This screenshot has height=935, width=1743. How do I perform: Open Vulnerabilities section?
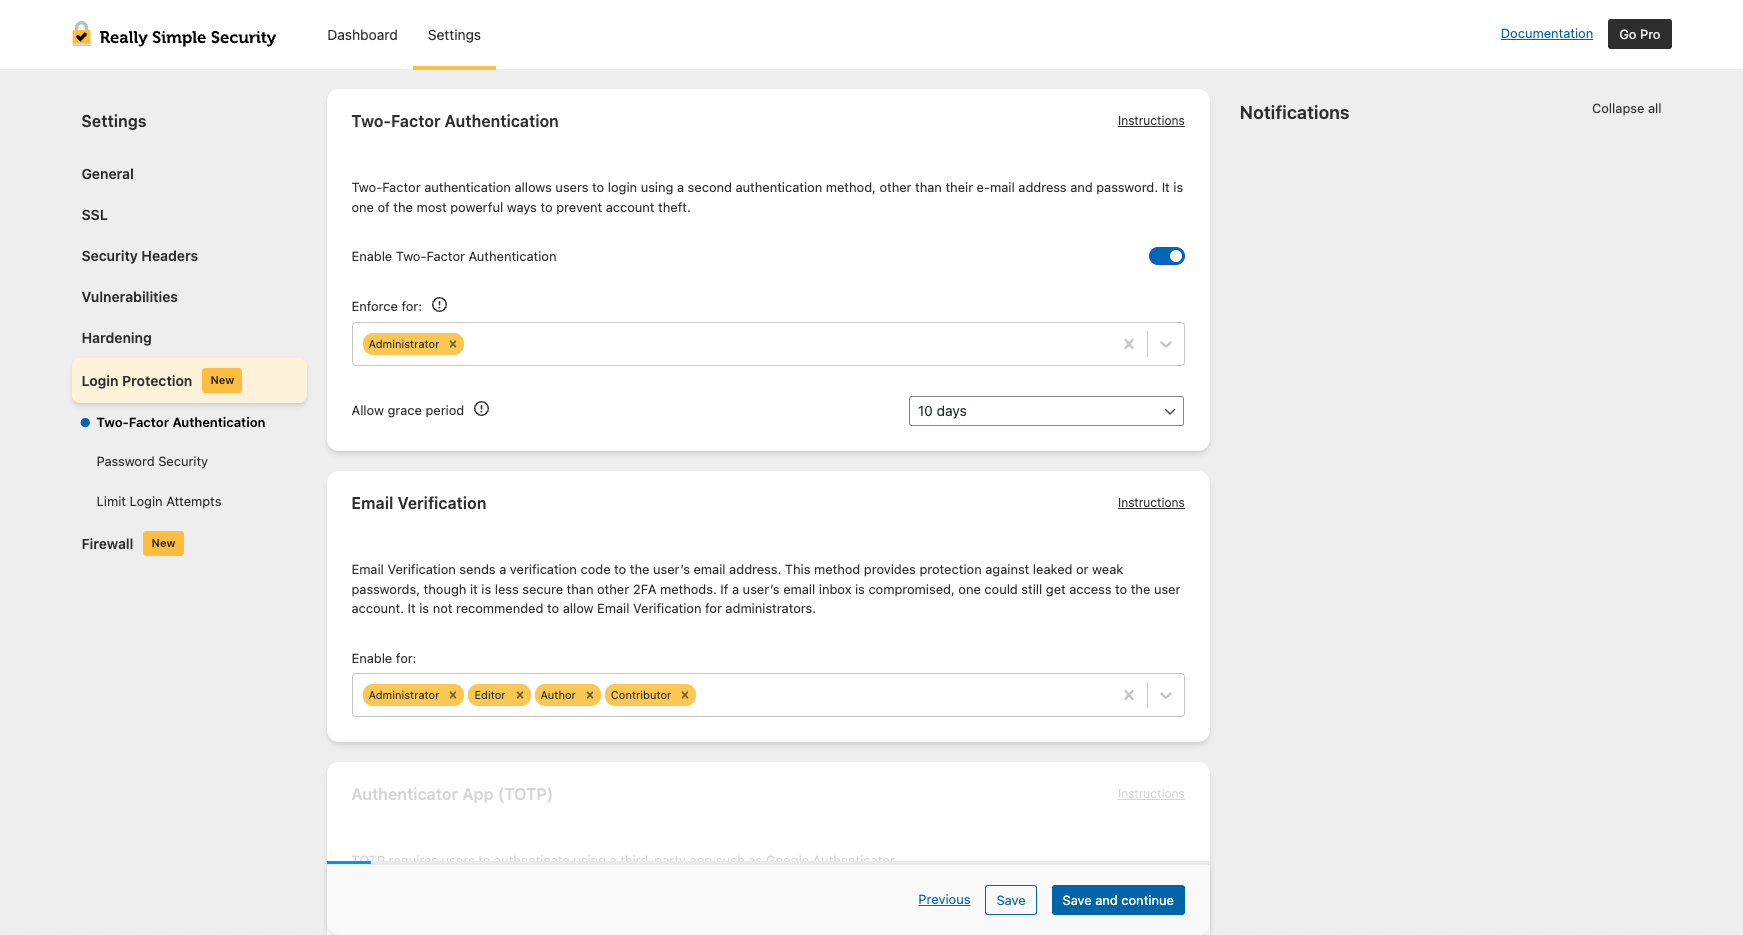pos(130,297)
